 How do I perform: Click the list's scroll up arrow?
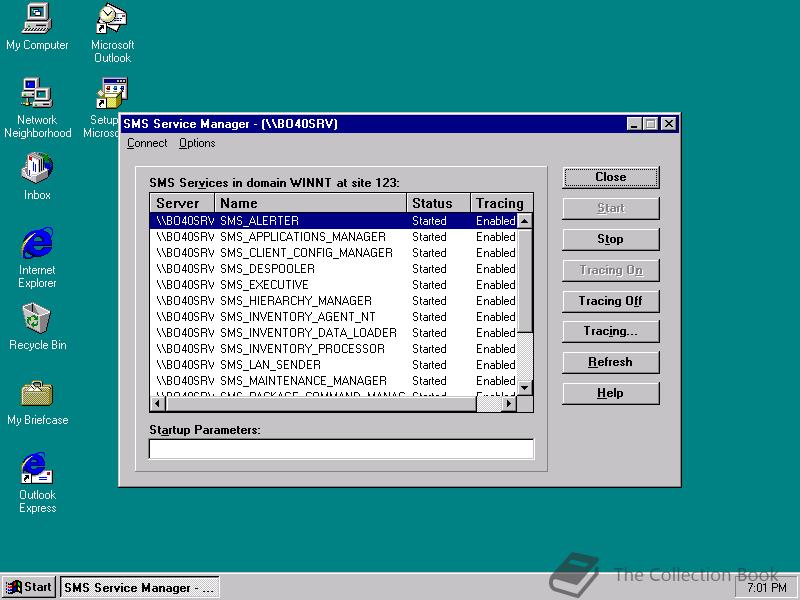pos(525,221)
